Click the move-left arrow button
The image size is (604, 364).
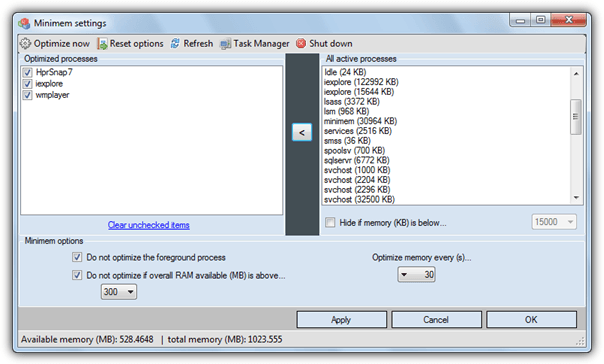coord(302,133)
